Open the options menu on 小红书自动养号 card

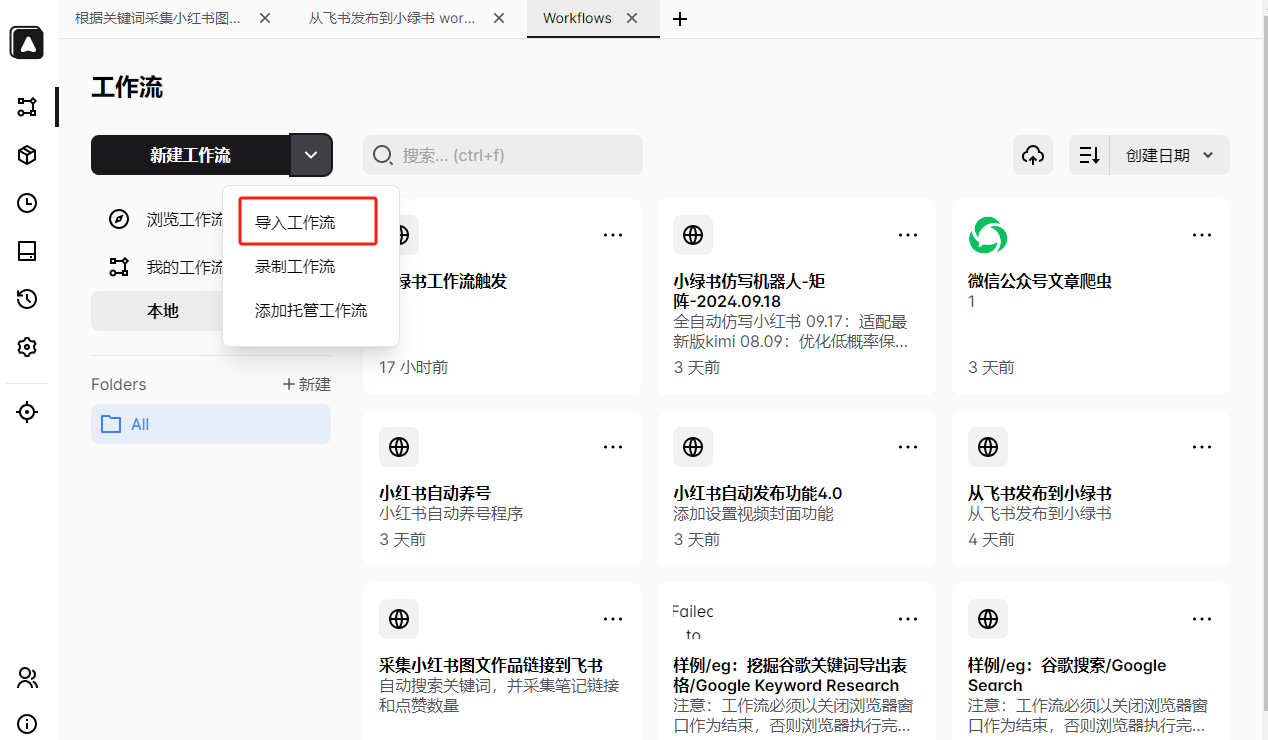(613, 447)
